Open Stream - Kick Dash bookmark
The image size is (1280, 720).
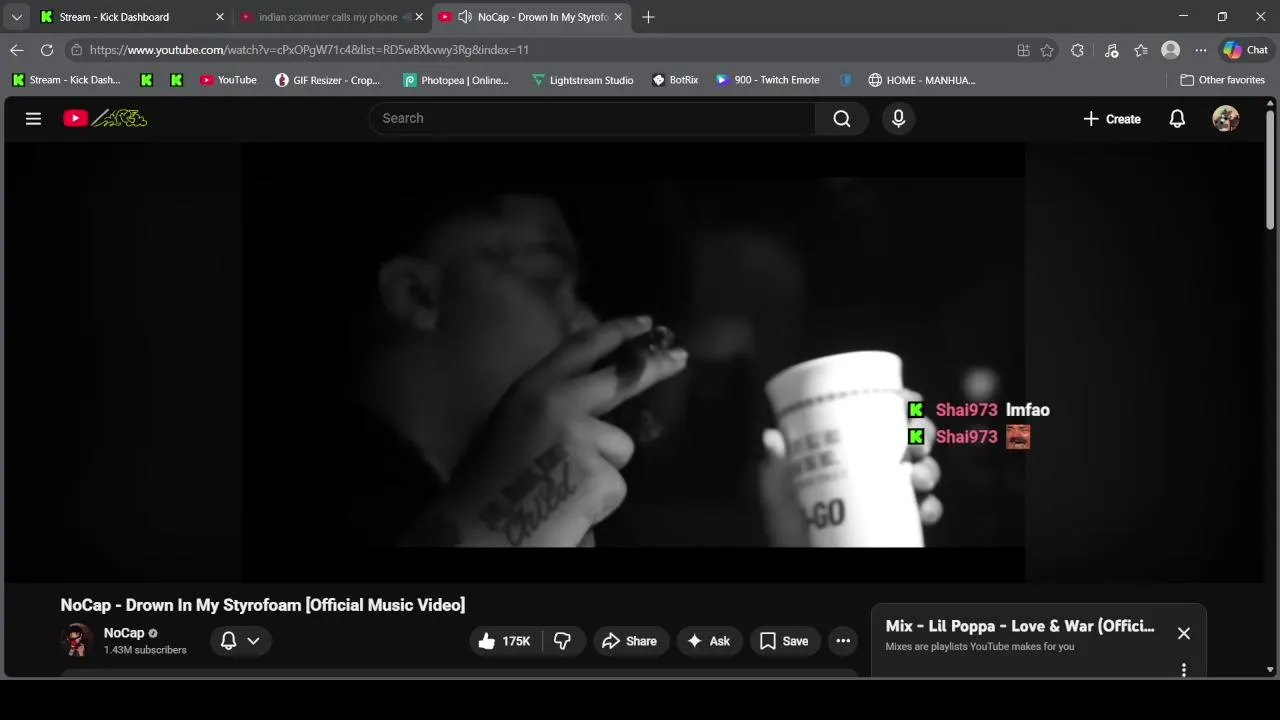pos(65,80)
